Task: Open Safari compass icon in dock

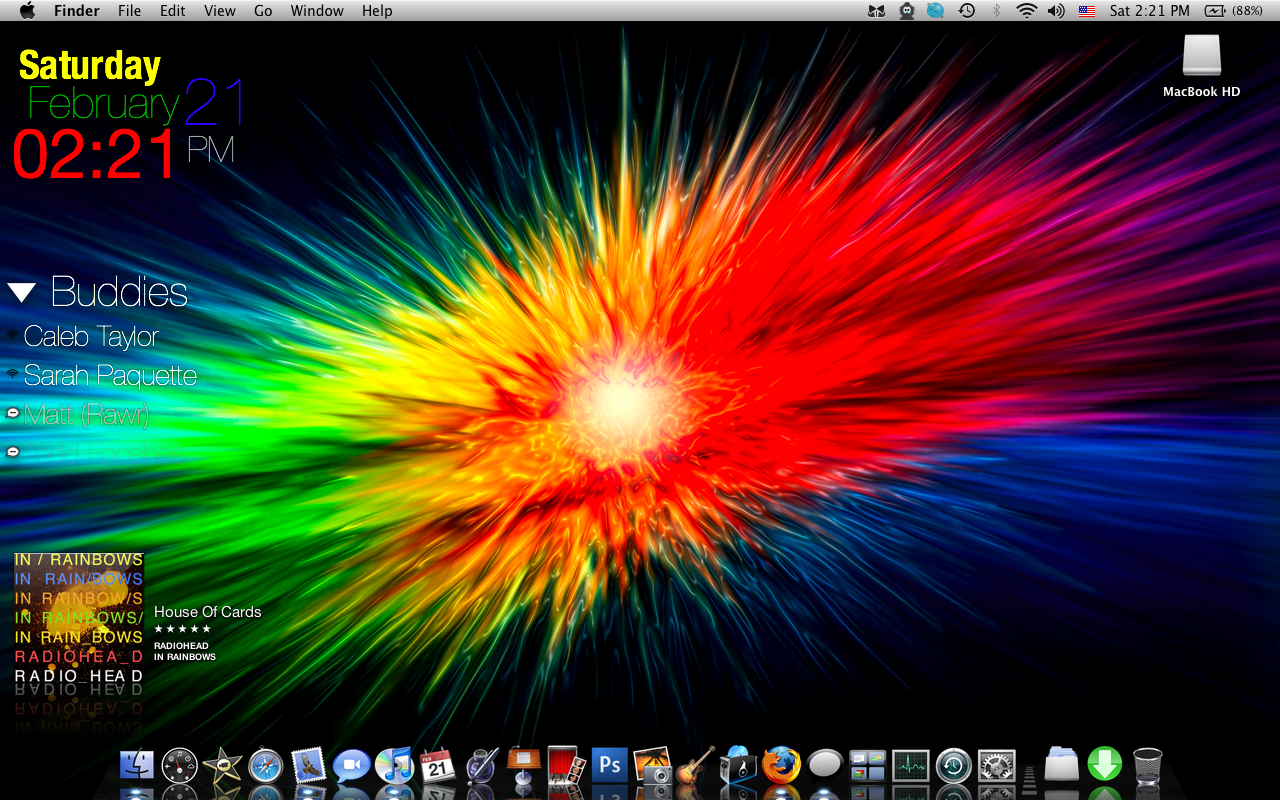Action: (266, 766)
